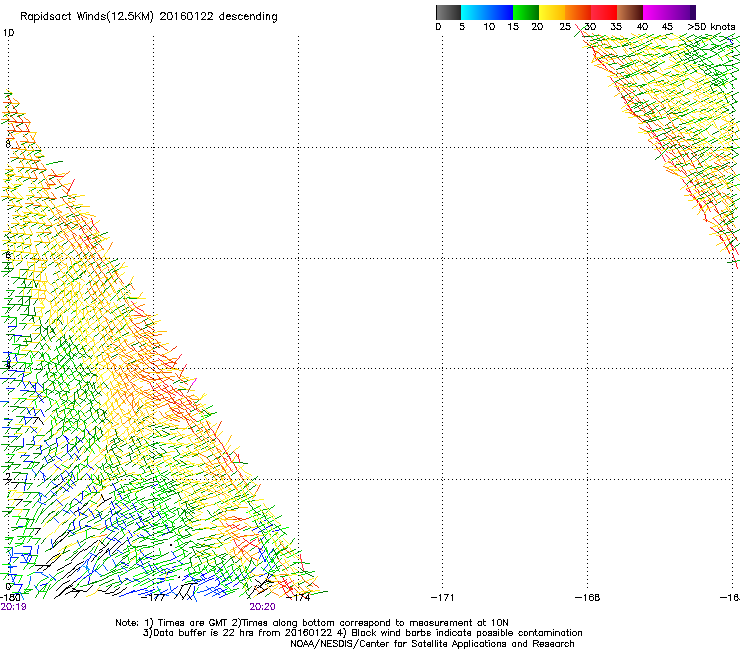
Task: Click the purple time stamp '20:19'
Action: pos(13,607)
